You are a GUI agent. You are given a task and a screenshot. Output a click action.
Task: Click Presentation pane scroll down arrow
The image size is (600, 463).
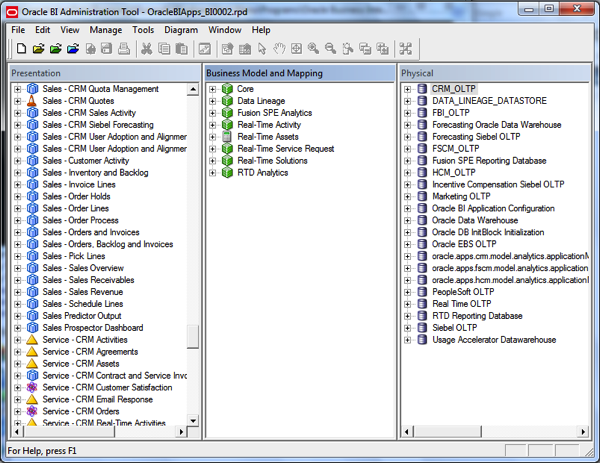(x=193, y=421)
